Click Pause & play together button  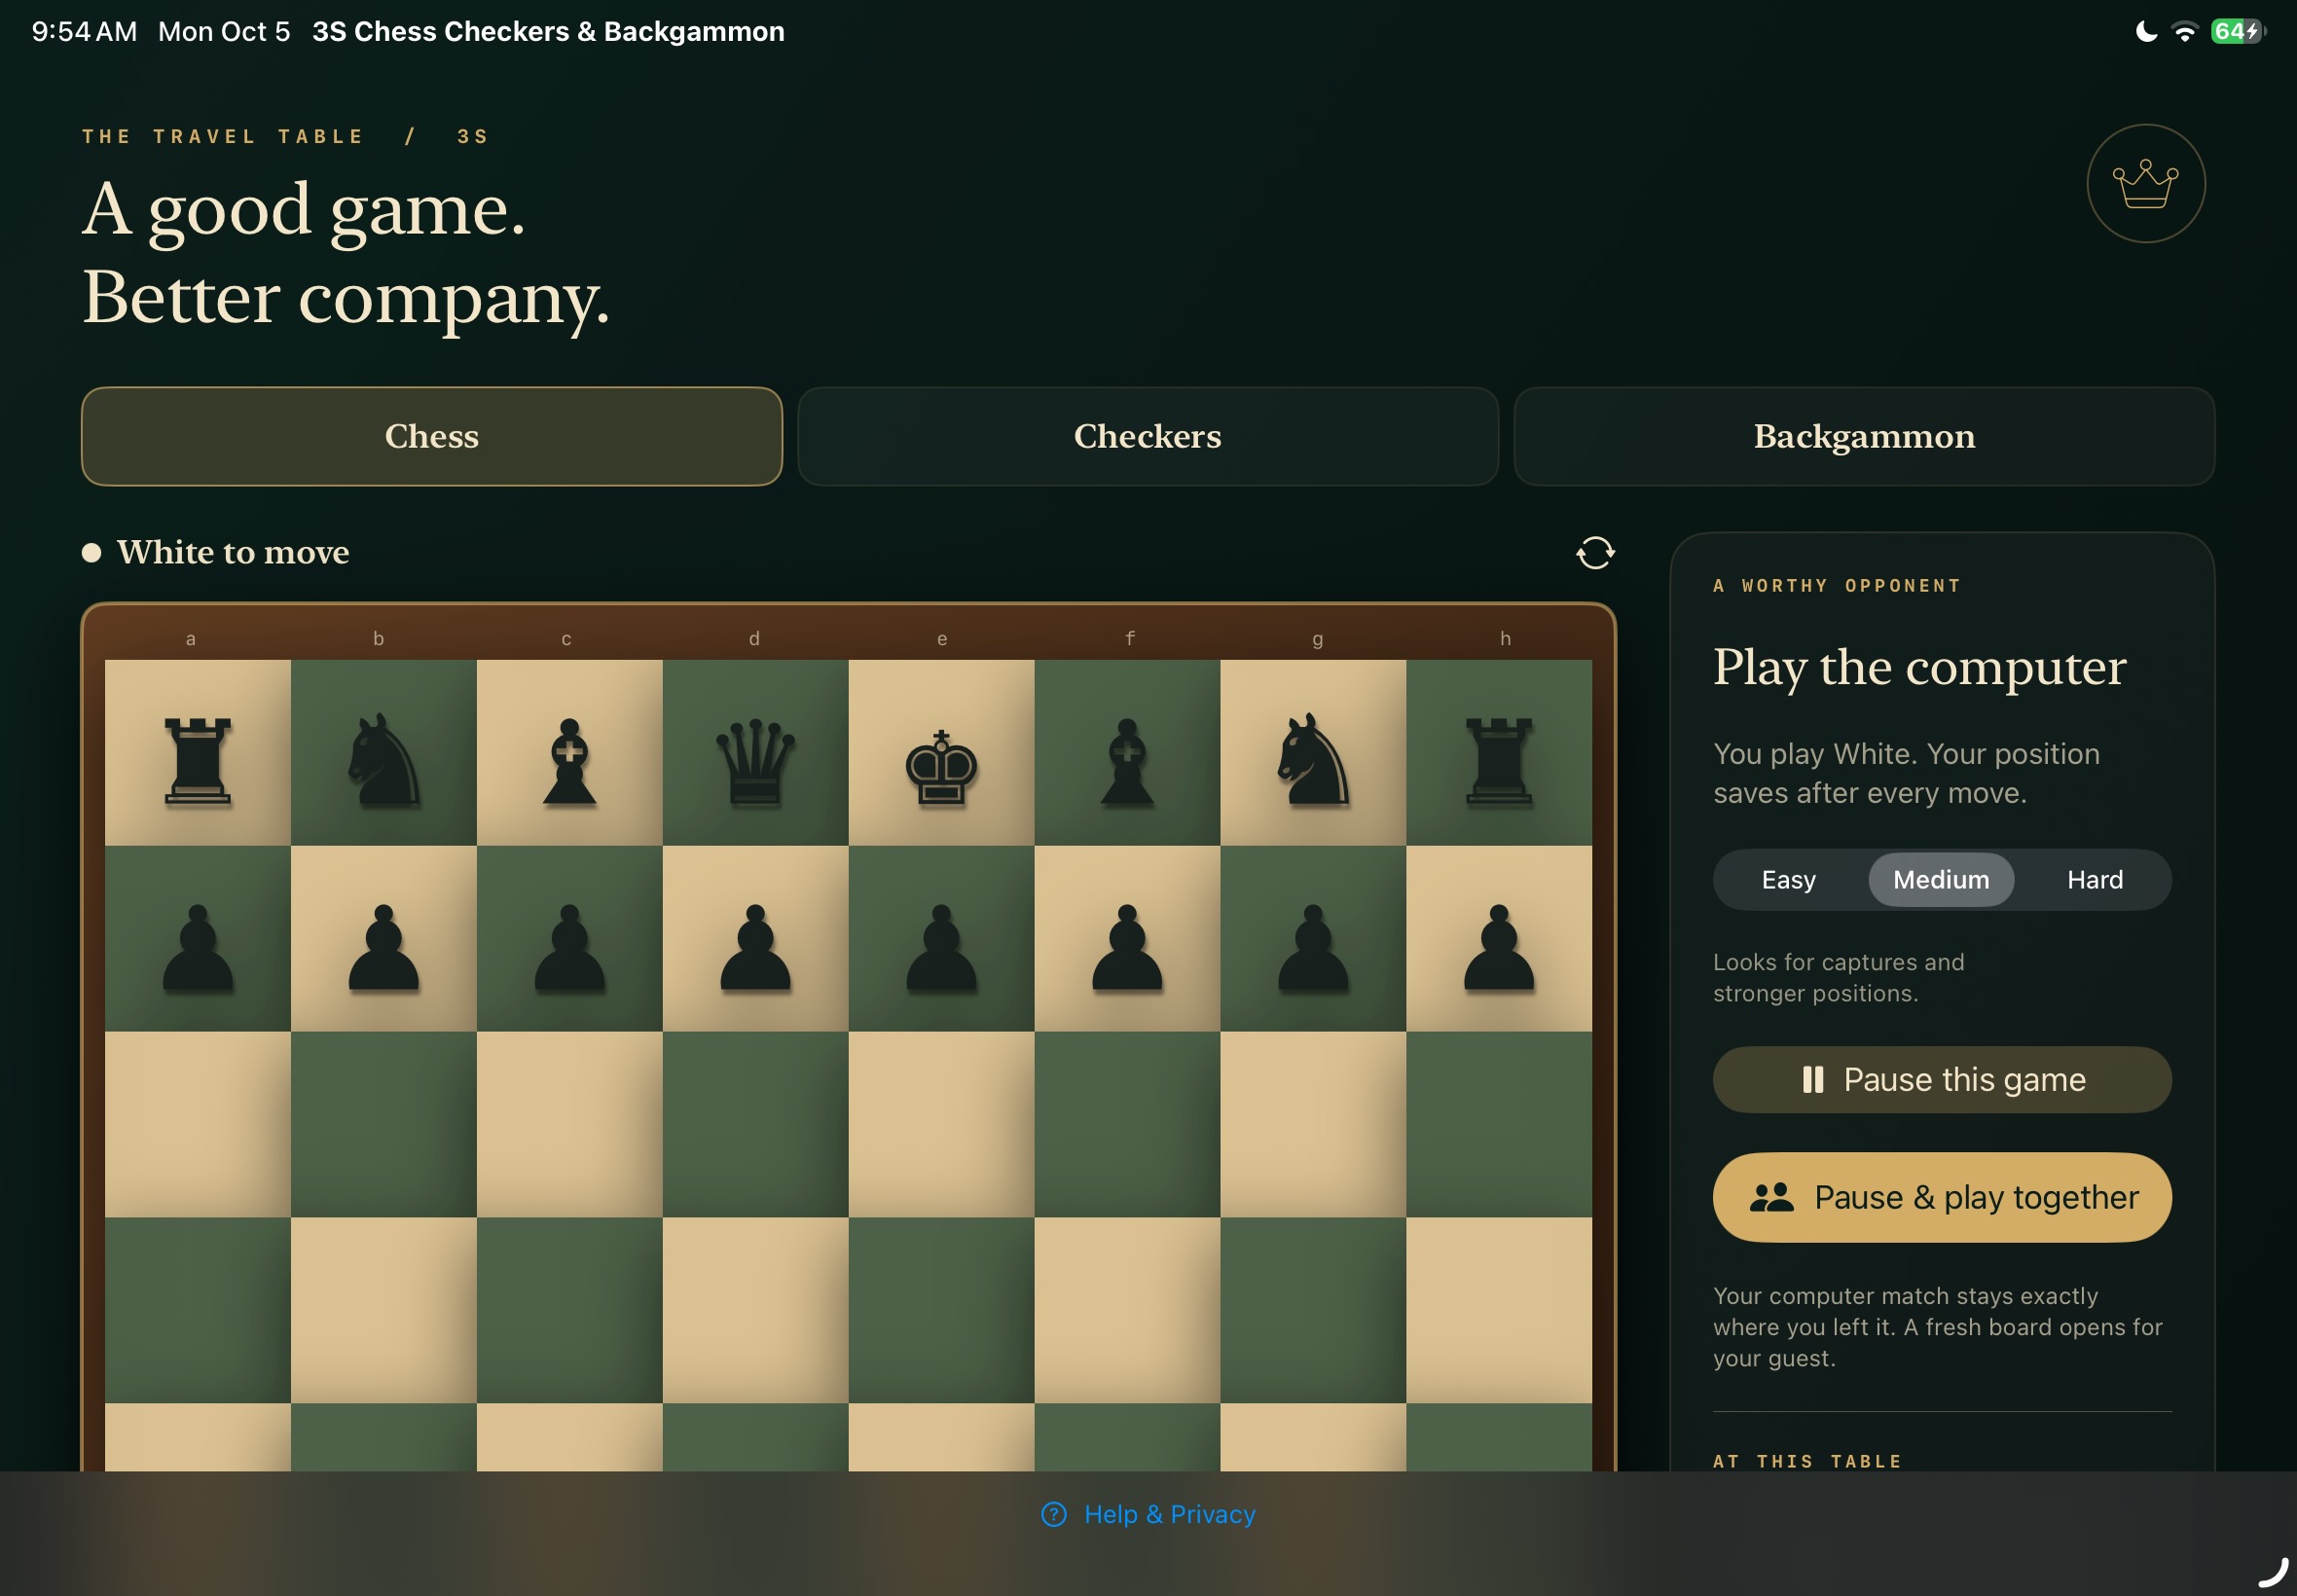tap(1941, 1197)
